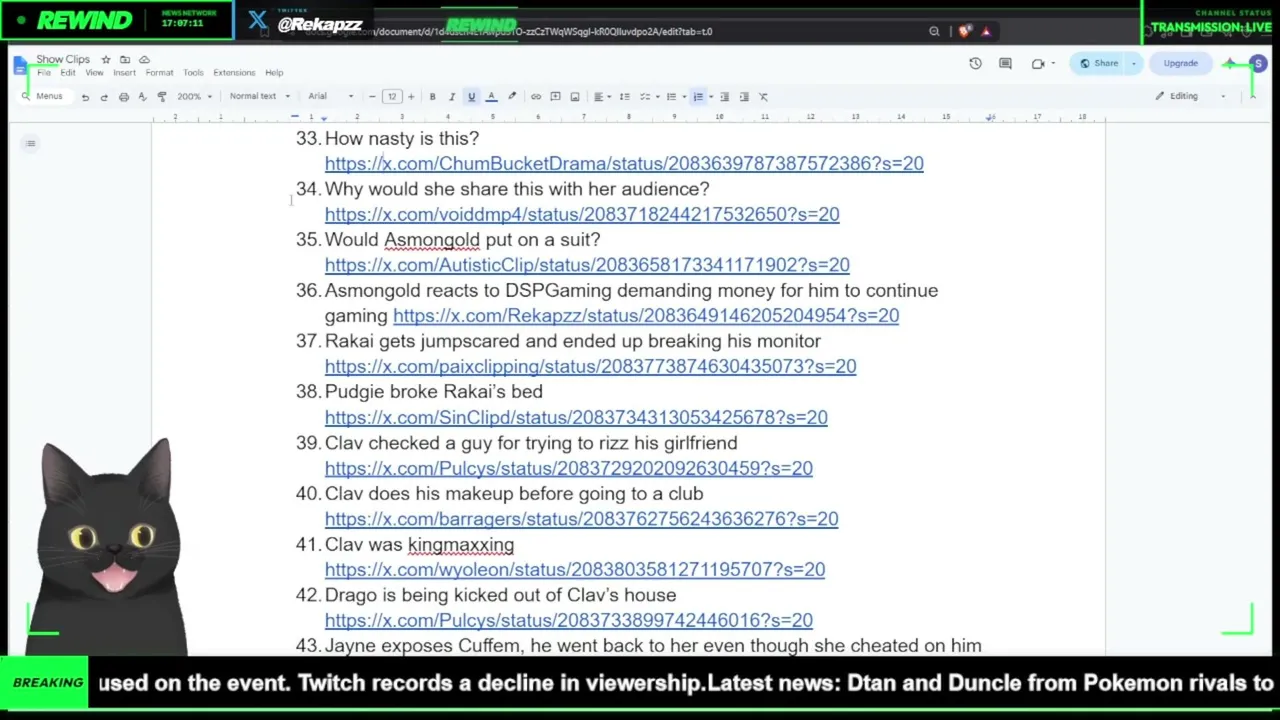Decrease the indent
Viewport: 1280px width, 720px height.
[725, 97]
